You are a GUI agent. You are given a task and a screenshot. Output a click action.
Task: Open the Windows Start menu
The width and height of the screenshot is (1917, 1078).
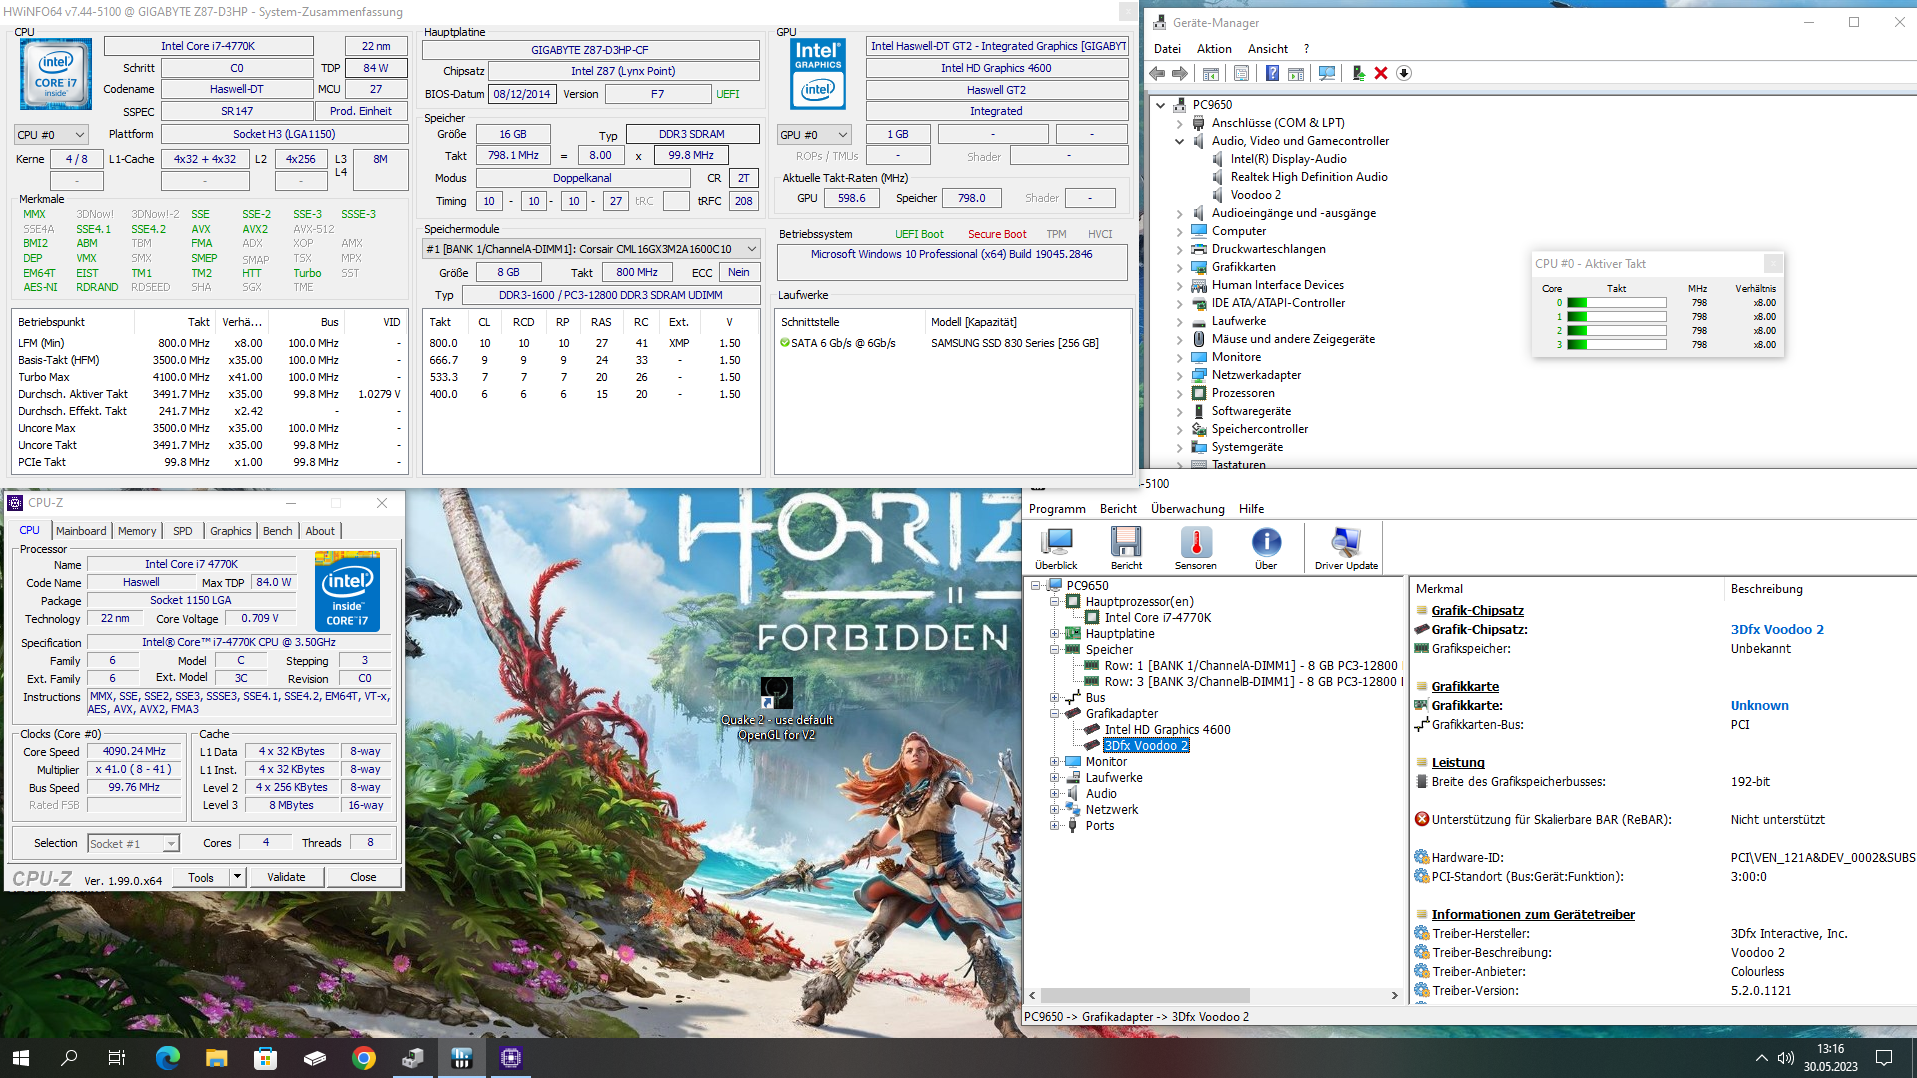click(x=21, y=1058)
